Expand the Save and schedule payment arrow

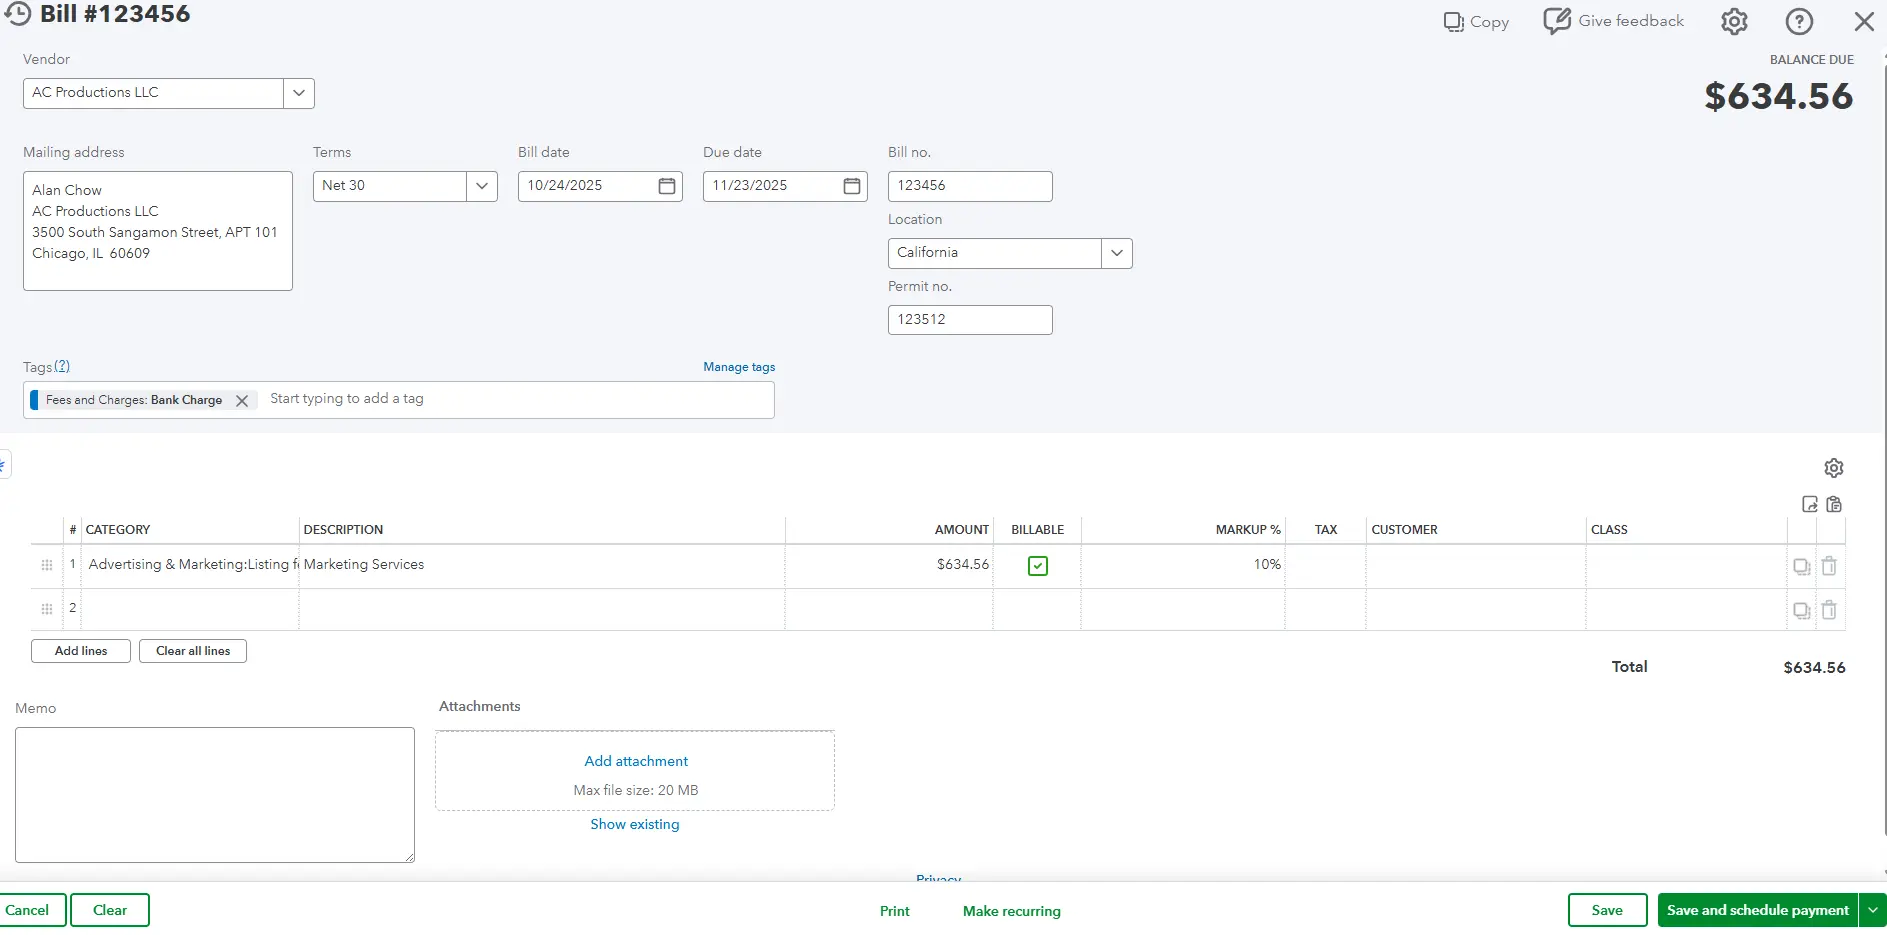tap(1871, 910)
